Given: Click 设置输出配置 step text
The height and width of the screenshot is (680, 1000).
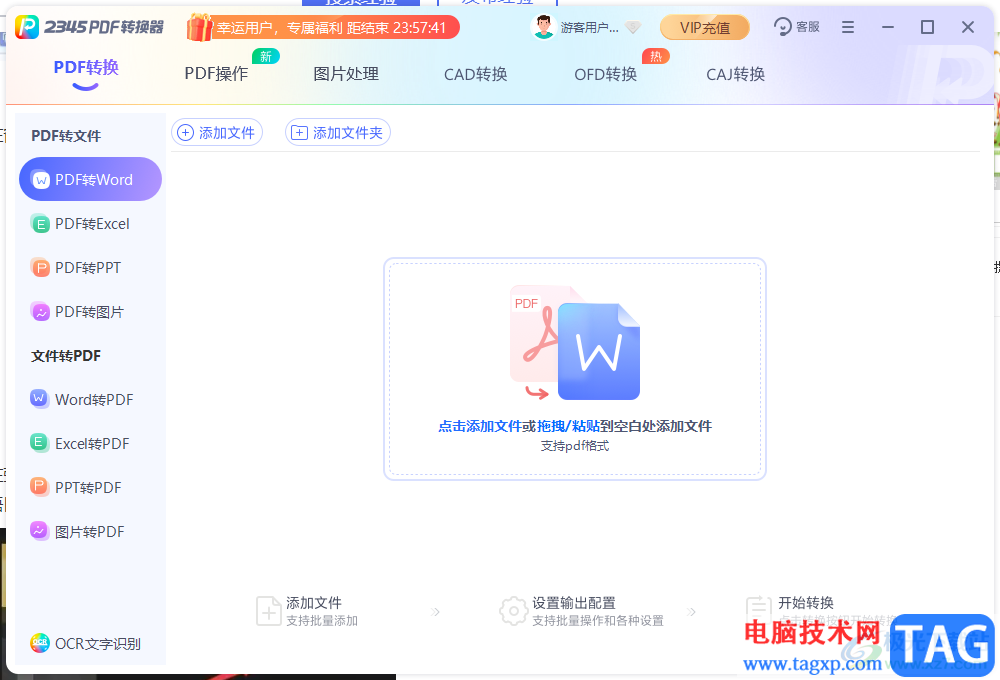Looking at the screenshot, I should point(574,603).
